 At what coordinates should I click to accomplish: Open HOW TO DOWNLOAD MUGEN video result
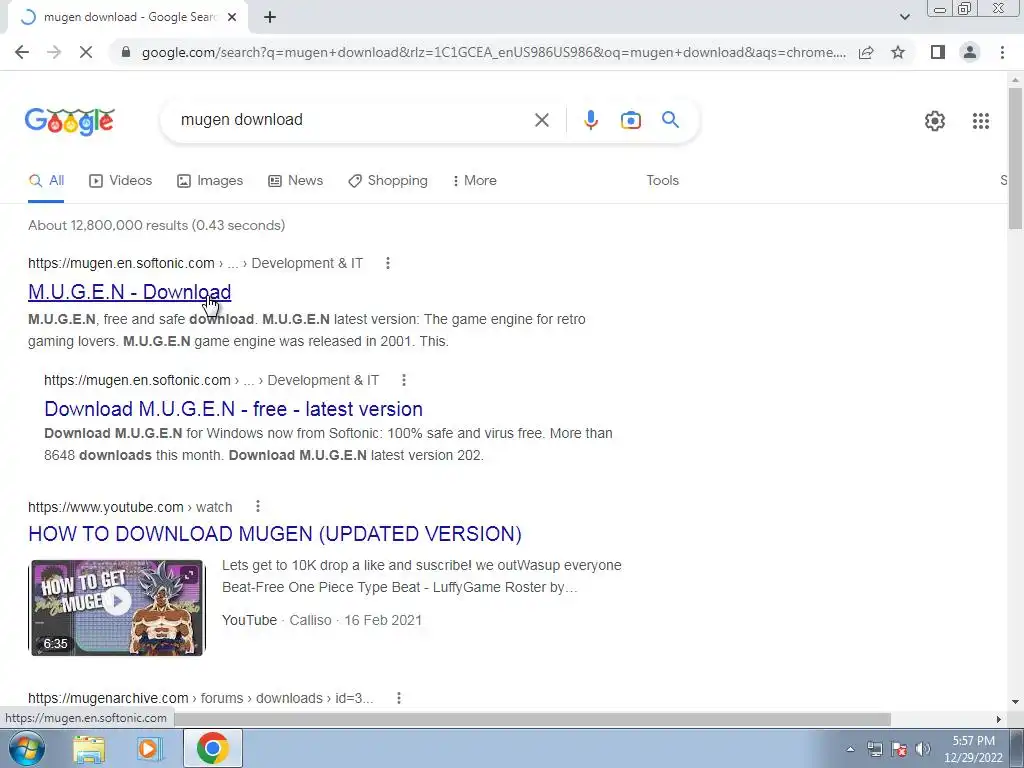[275, 534]
